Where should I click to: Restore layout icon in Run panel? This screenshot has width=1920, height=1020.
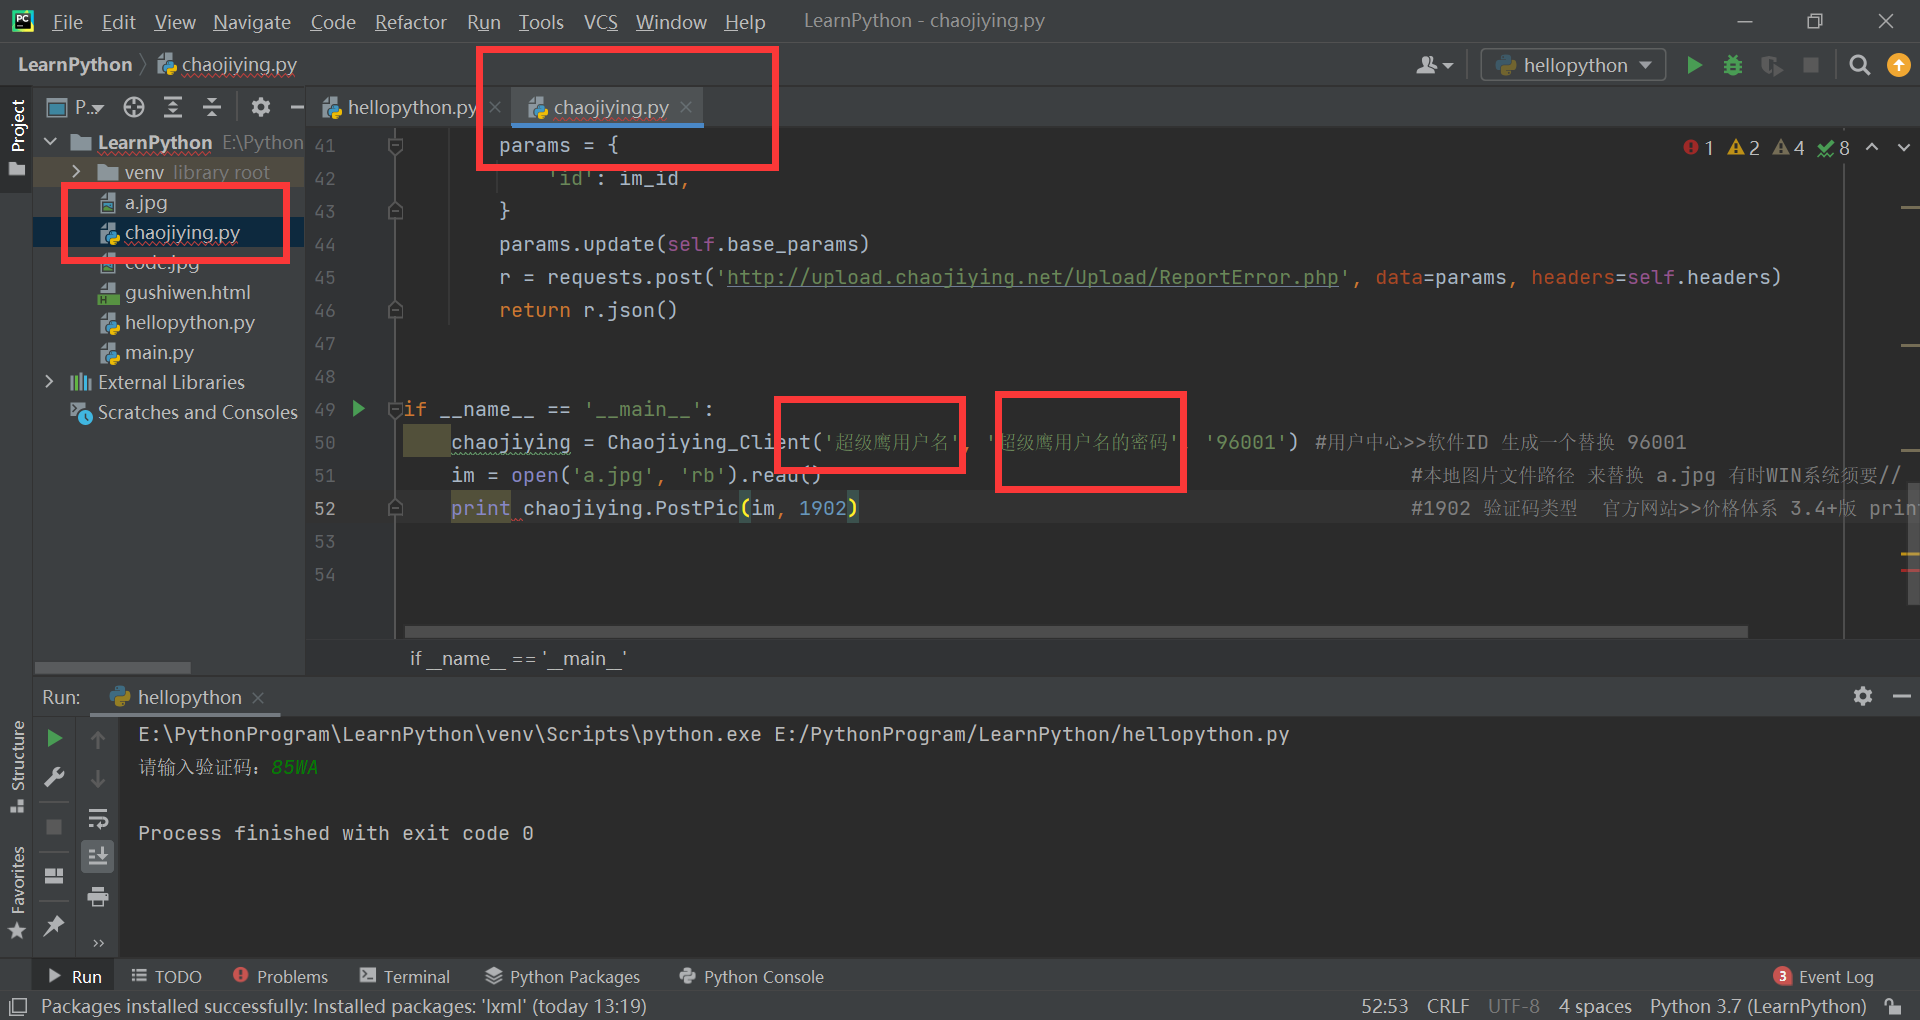tap(55, 876)
